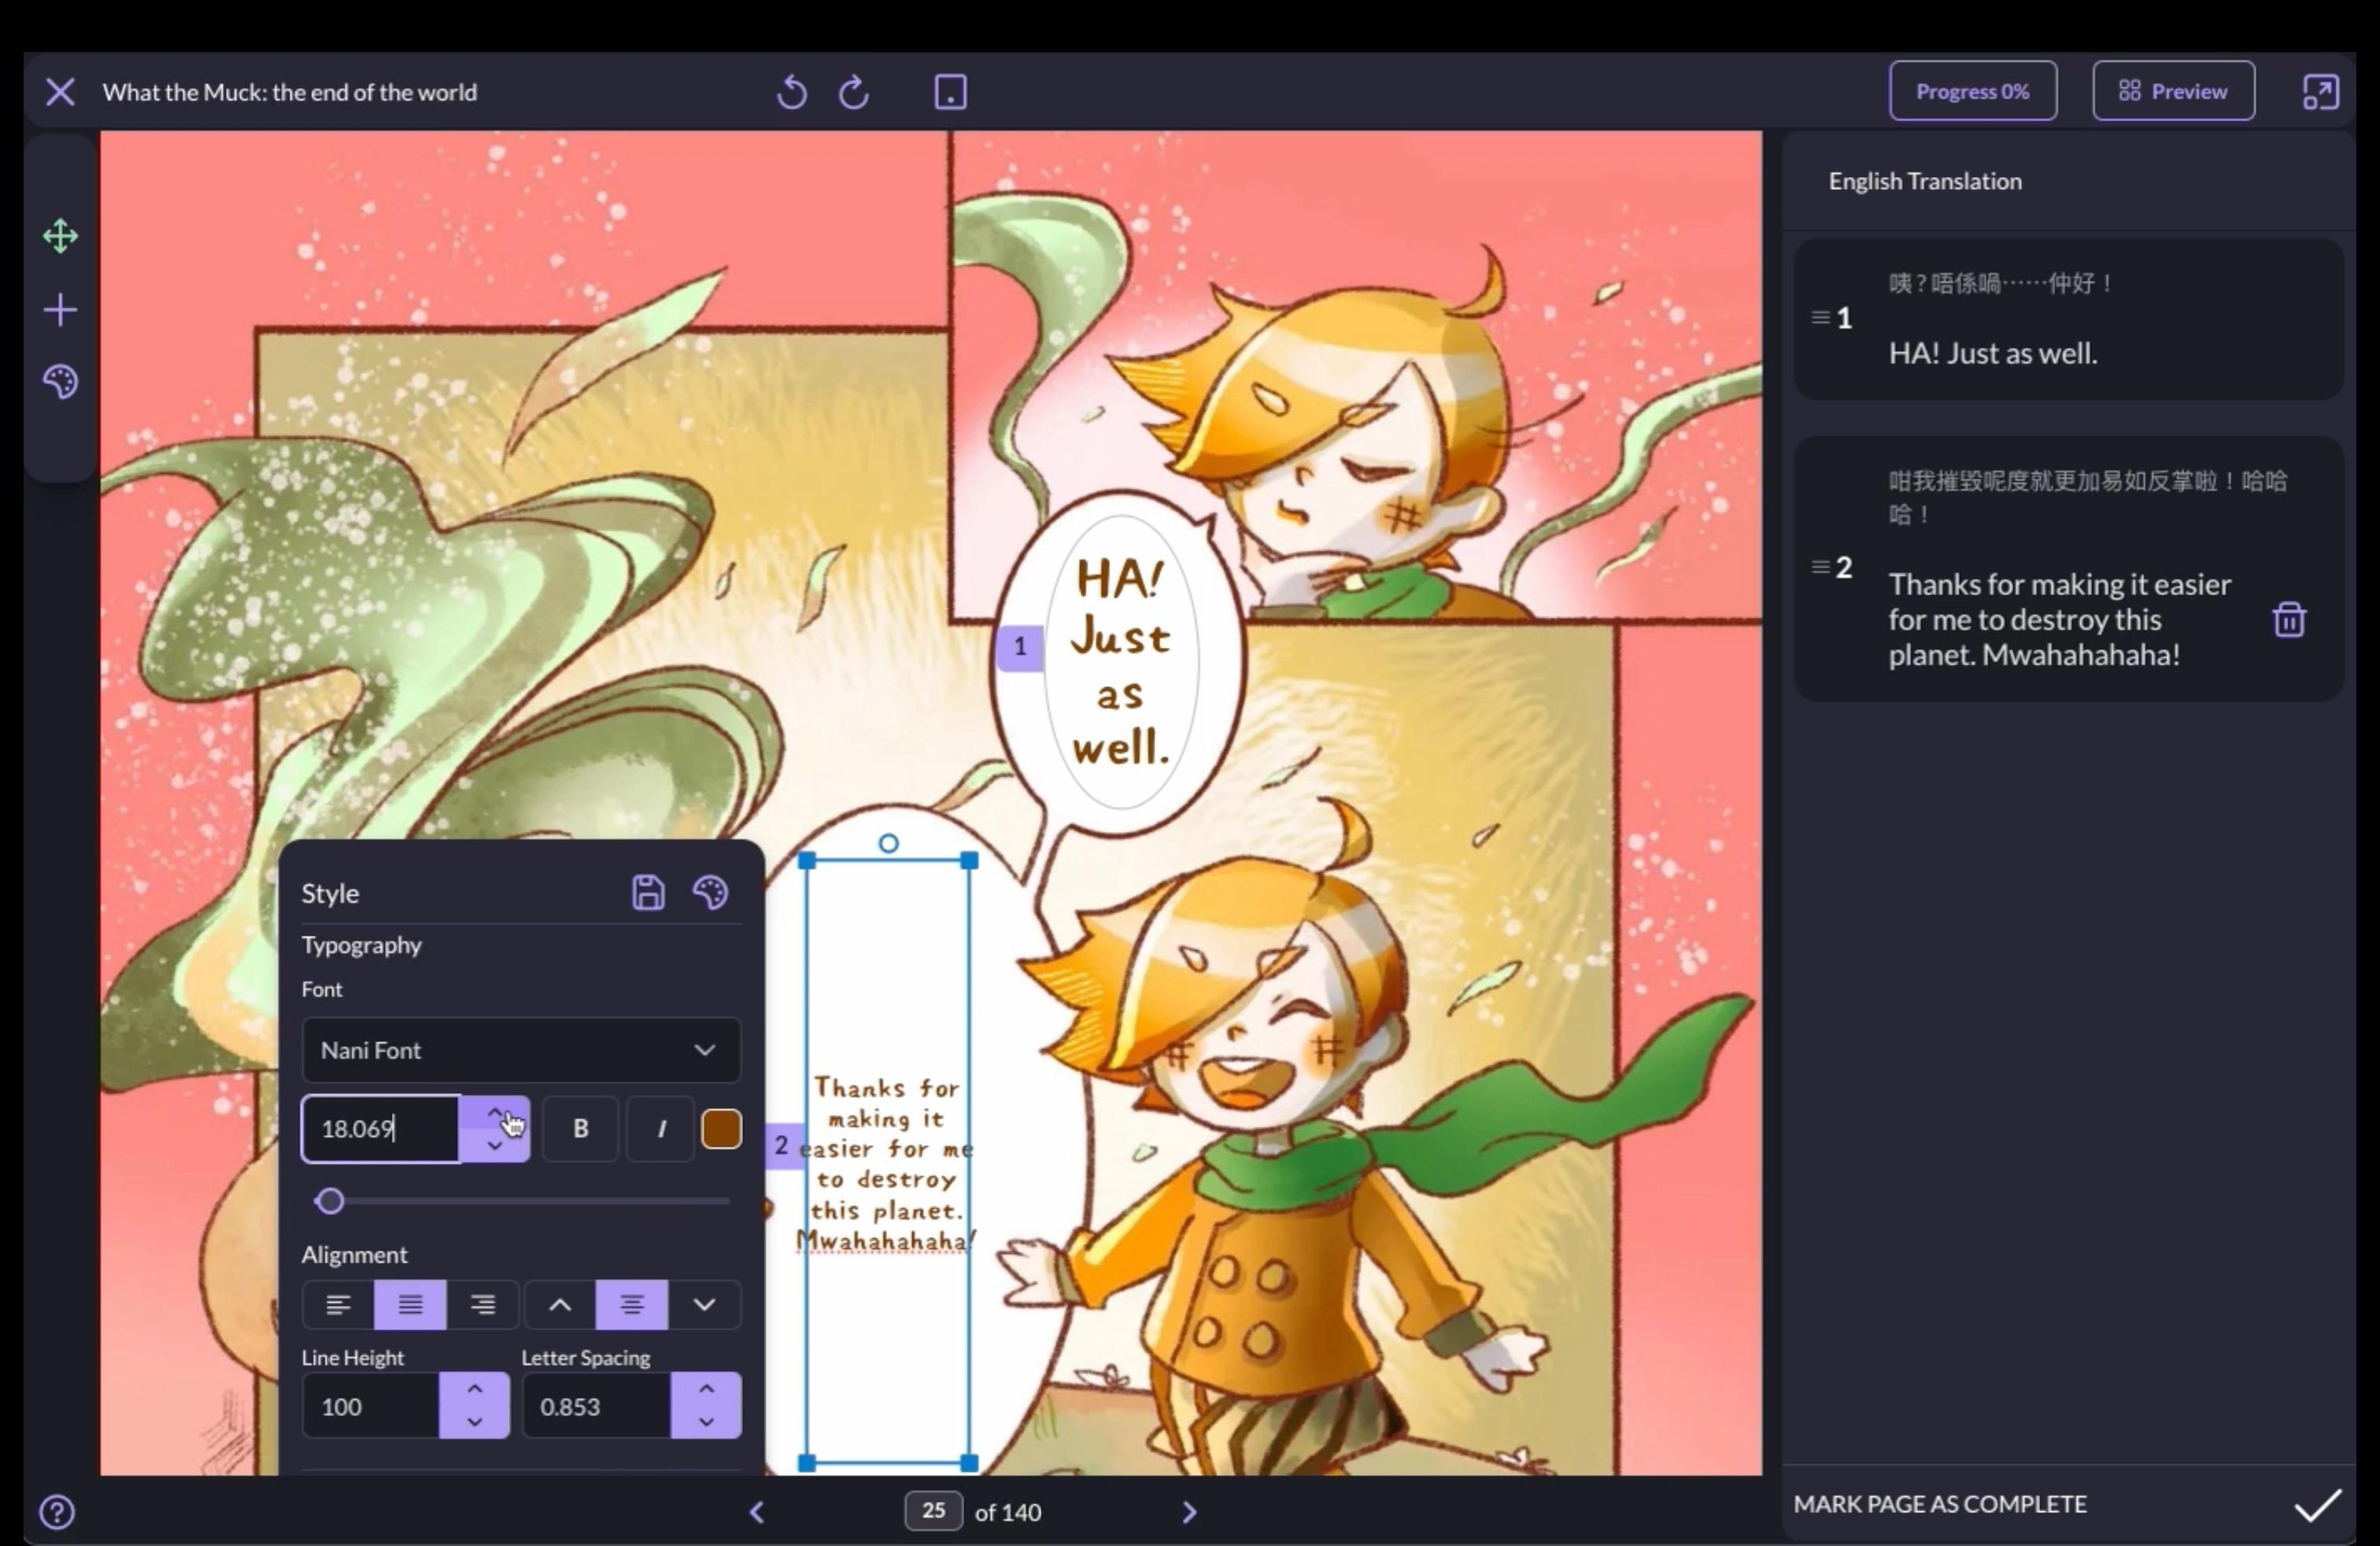The width and height of the screenshot is (2380, 1546).
Task: Align text center horizontally
Action: [410, 1305]
